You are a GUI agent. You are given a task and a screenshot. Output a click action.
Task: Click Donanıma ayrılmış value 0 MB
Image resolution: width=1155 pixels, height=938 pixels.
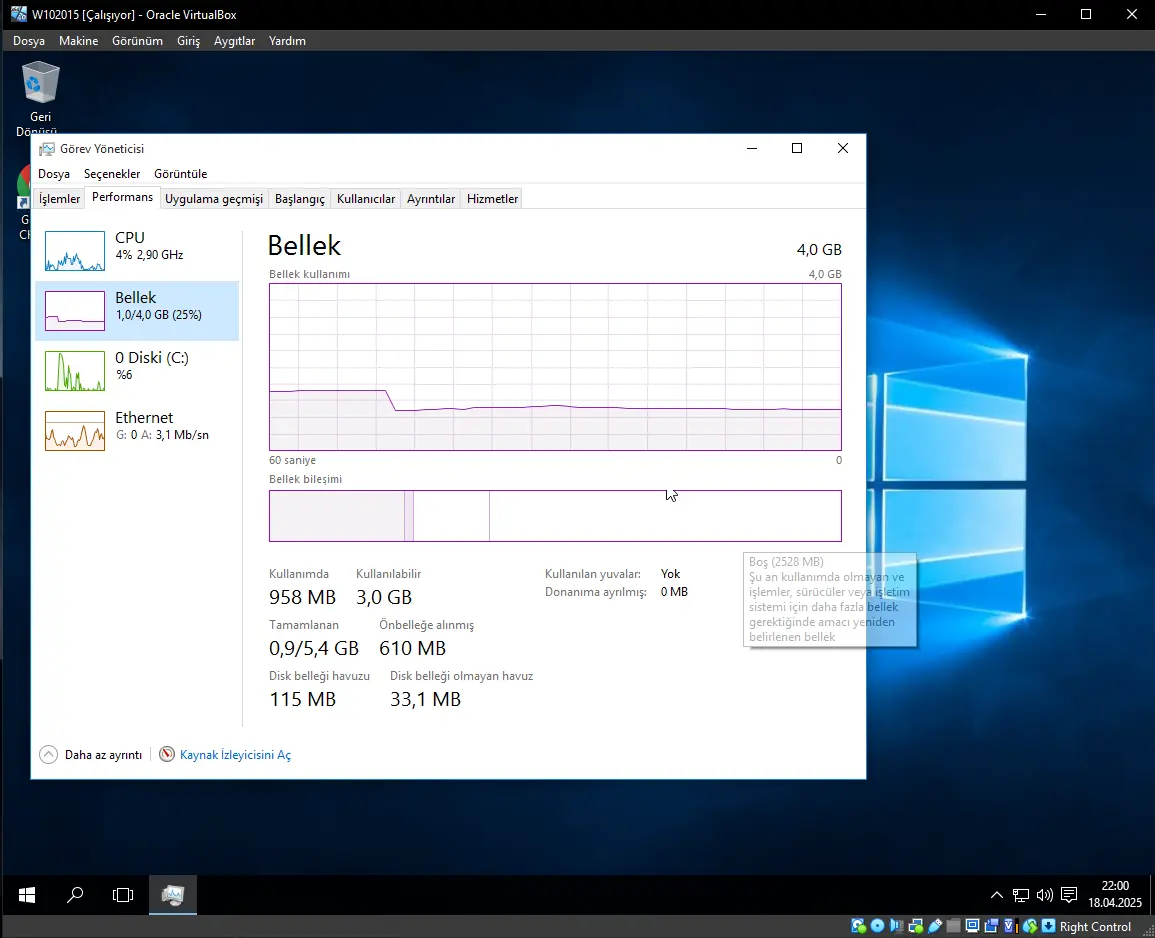tap(674, 592)
